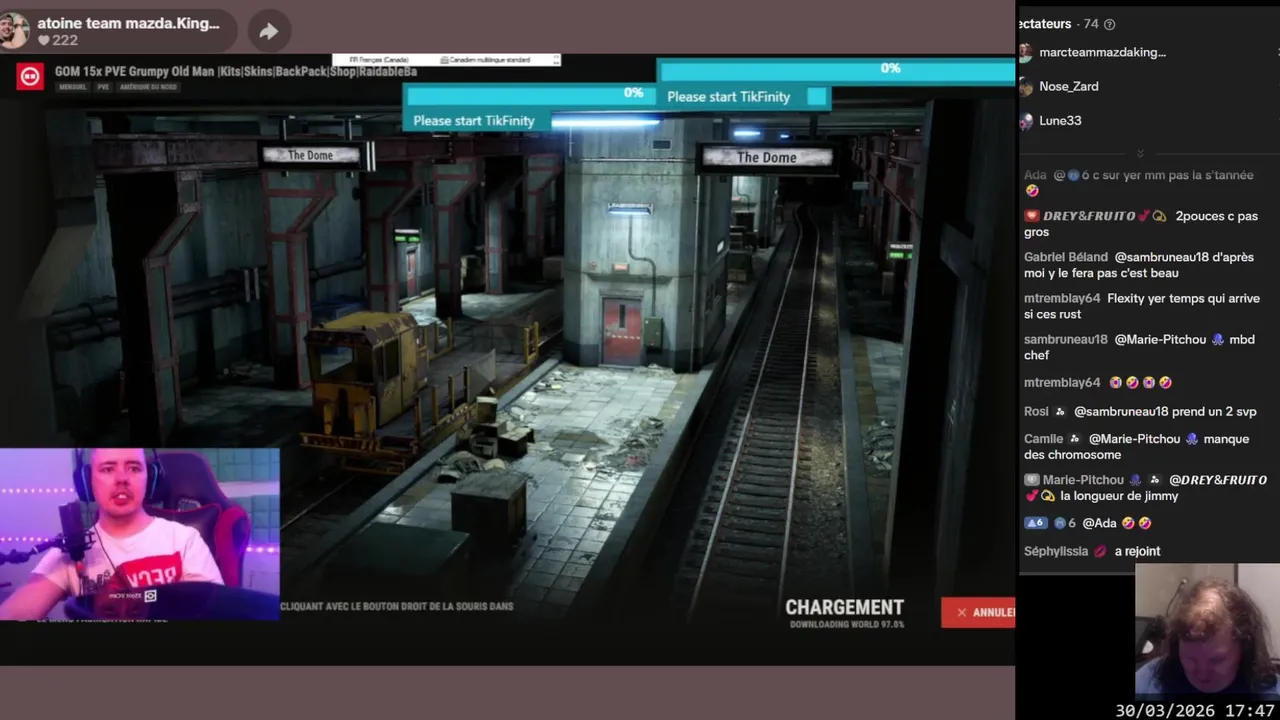
Task: Open the streamer's profile avatar
Action: click(x=15, y=31)
